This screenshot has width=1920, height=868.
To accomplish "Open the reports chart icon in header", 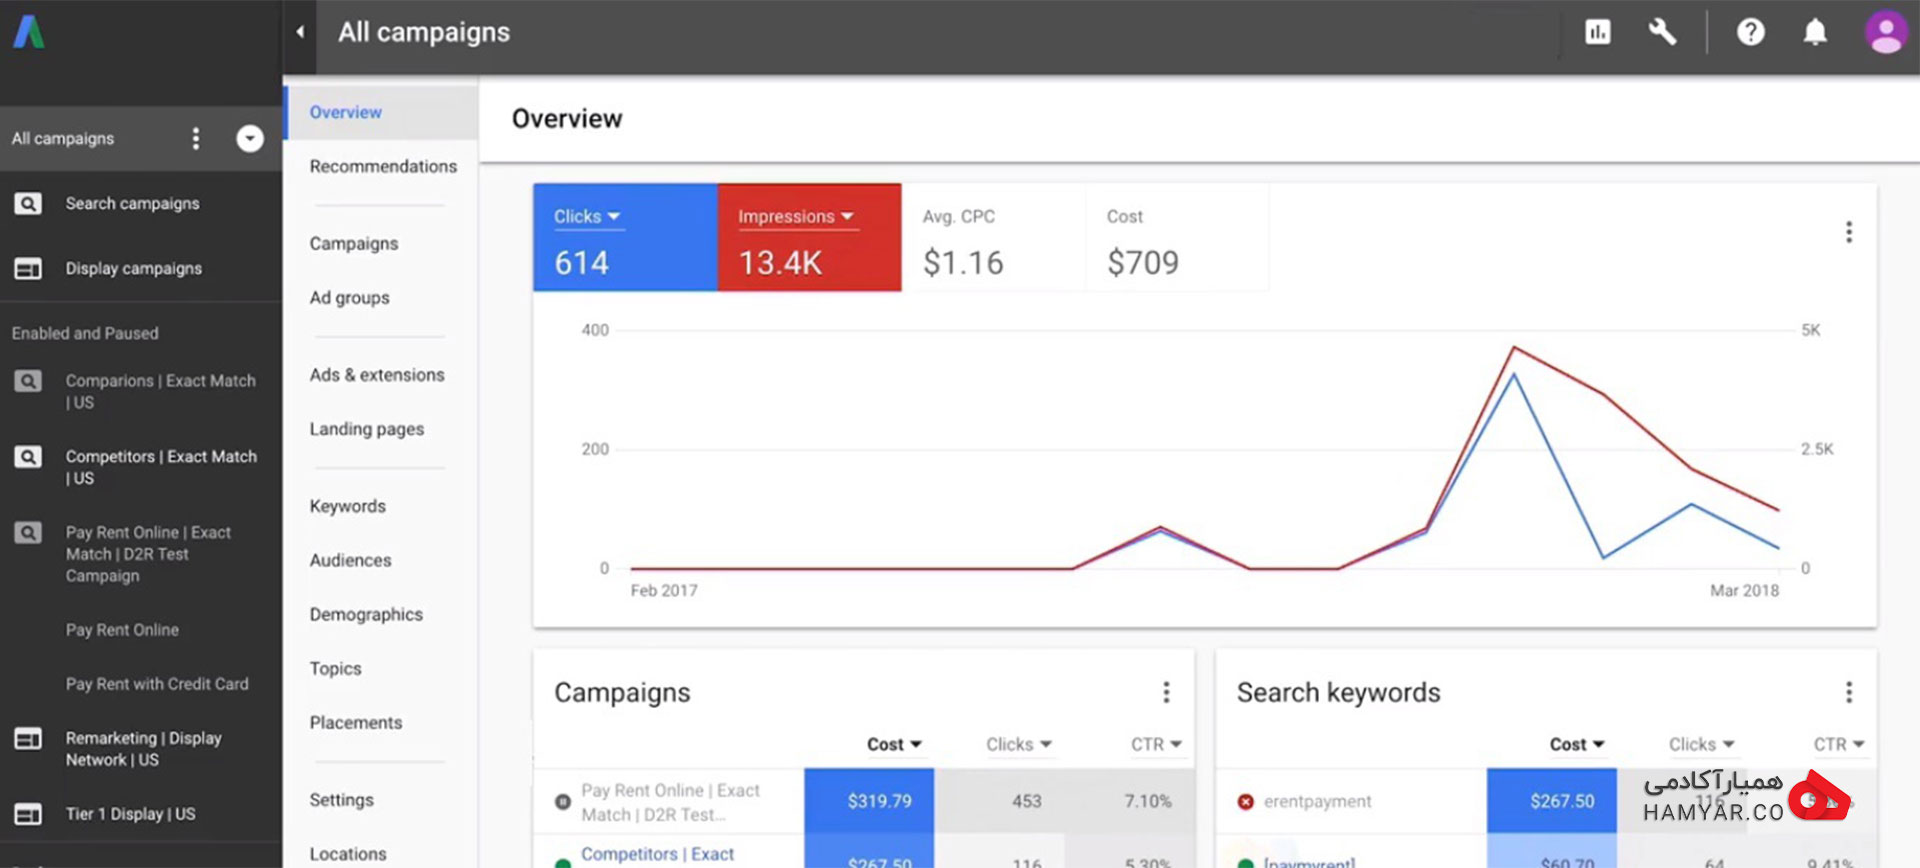I will [1598, 32].
